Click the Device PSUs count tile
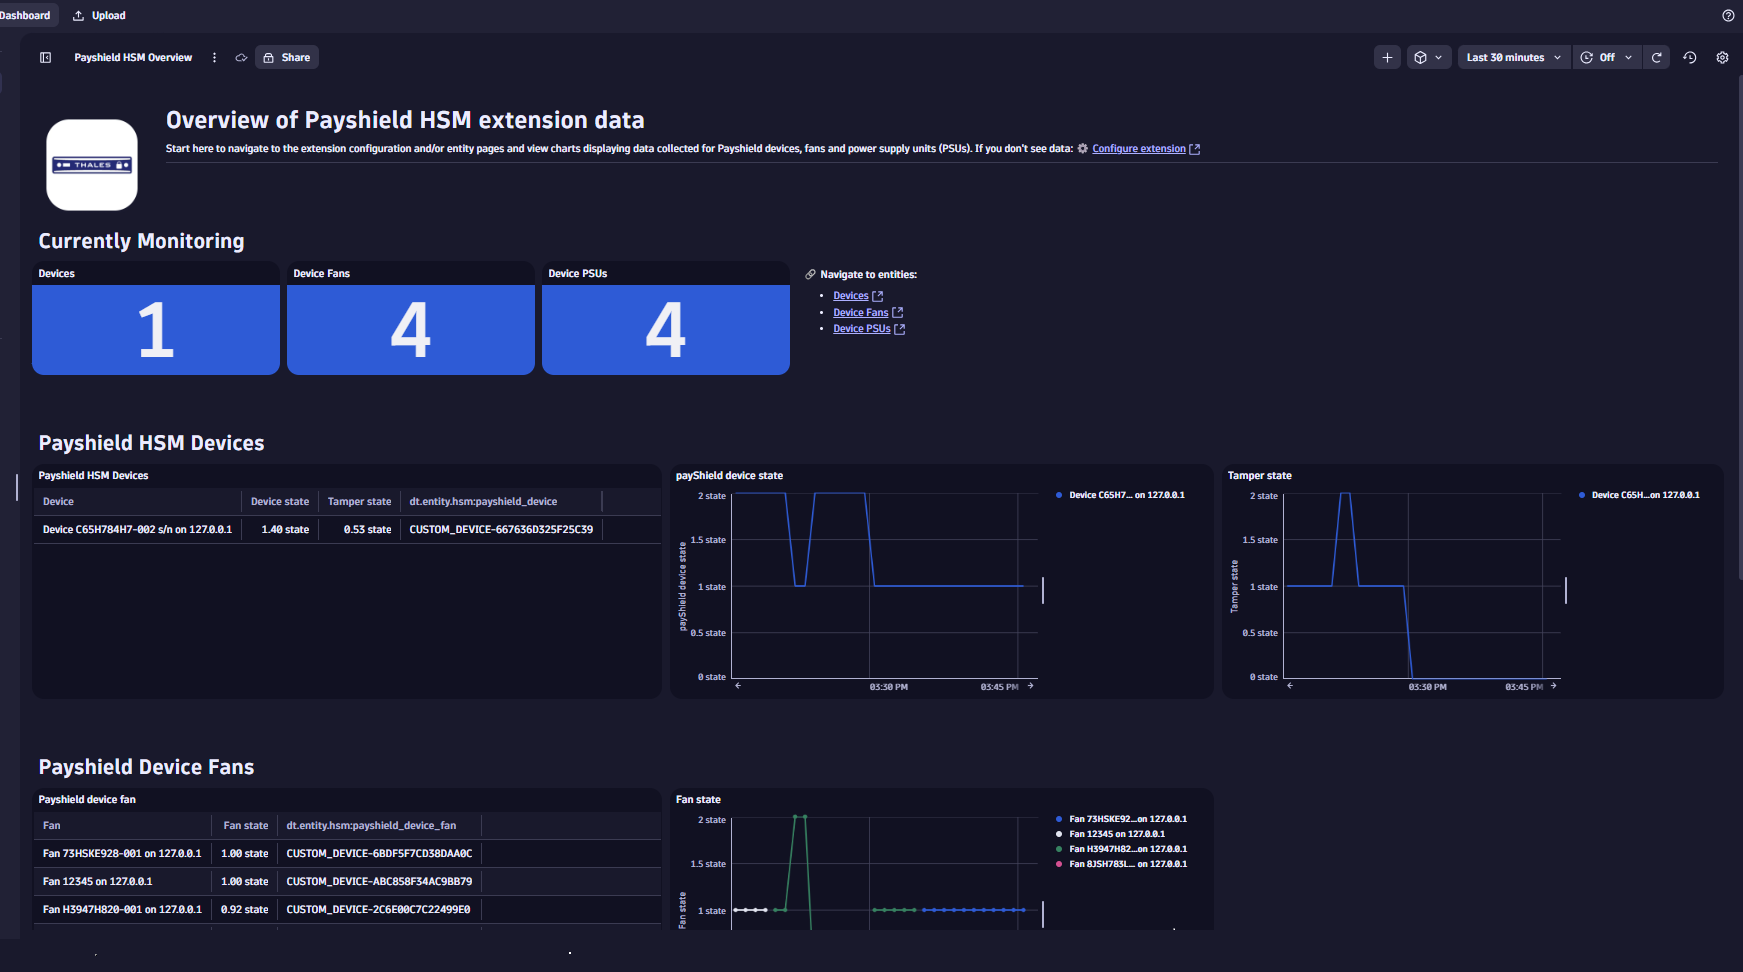Screen dimensions: 1743x972 [666, 329]
